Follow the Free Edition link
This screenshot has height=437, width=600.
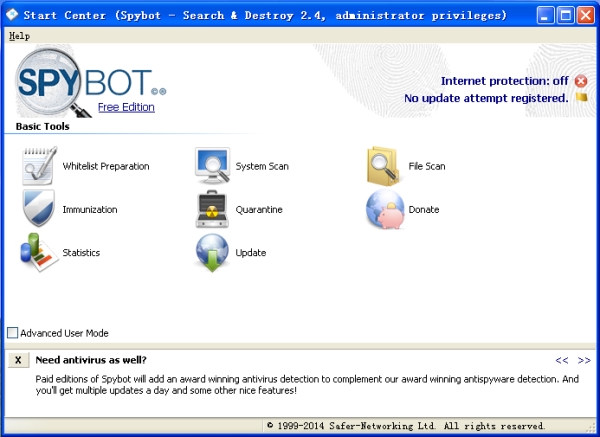[126, 107]
